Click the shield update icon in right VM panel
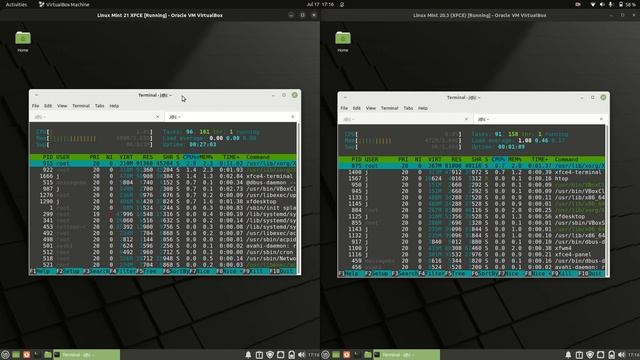Image resolution: width=640 pixels, height=360 pixels. 590,355
